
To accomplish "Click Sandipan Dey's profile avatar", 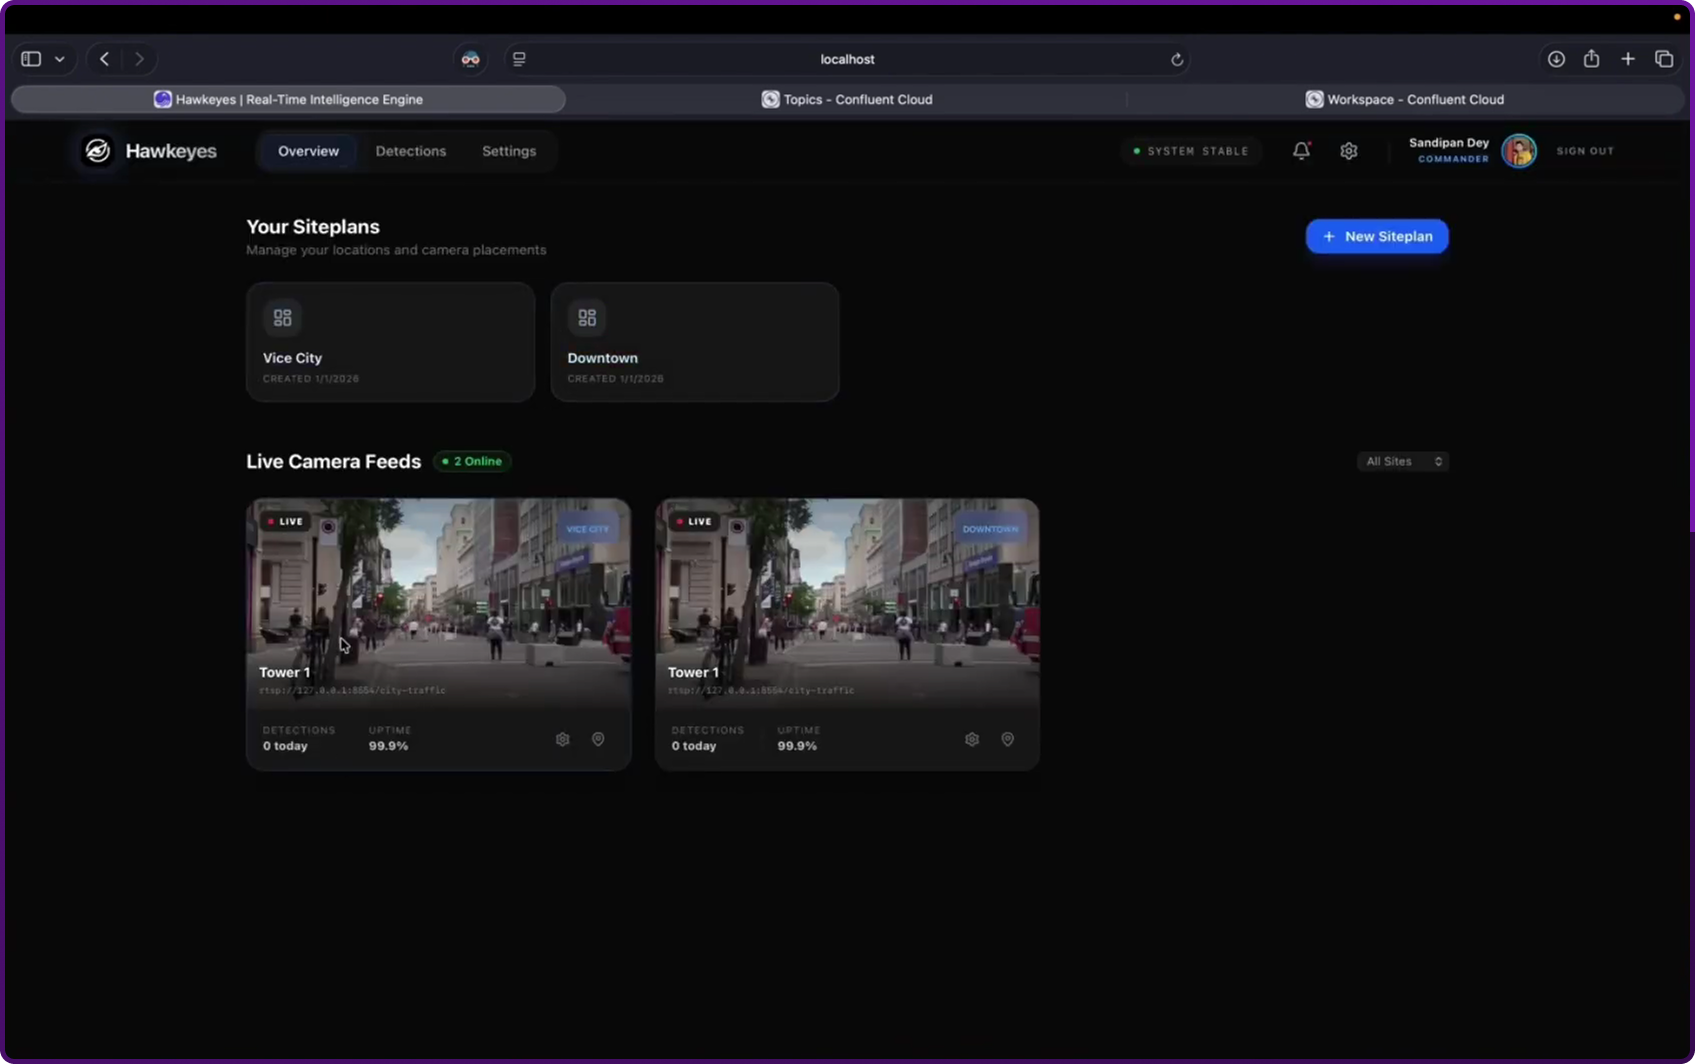I will (1519, 151).
